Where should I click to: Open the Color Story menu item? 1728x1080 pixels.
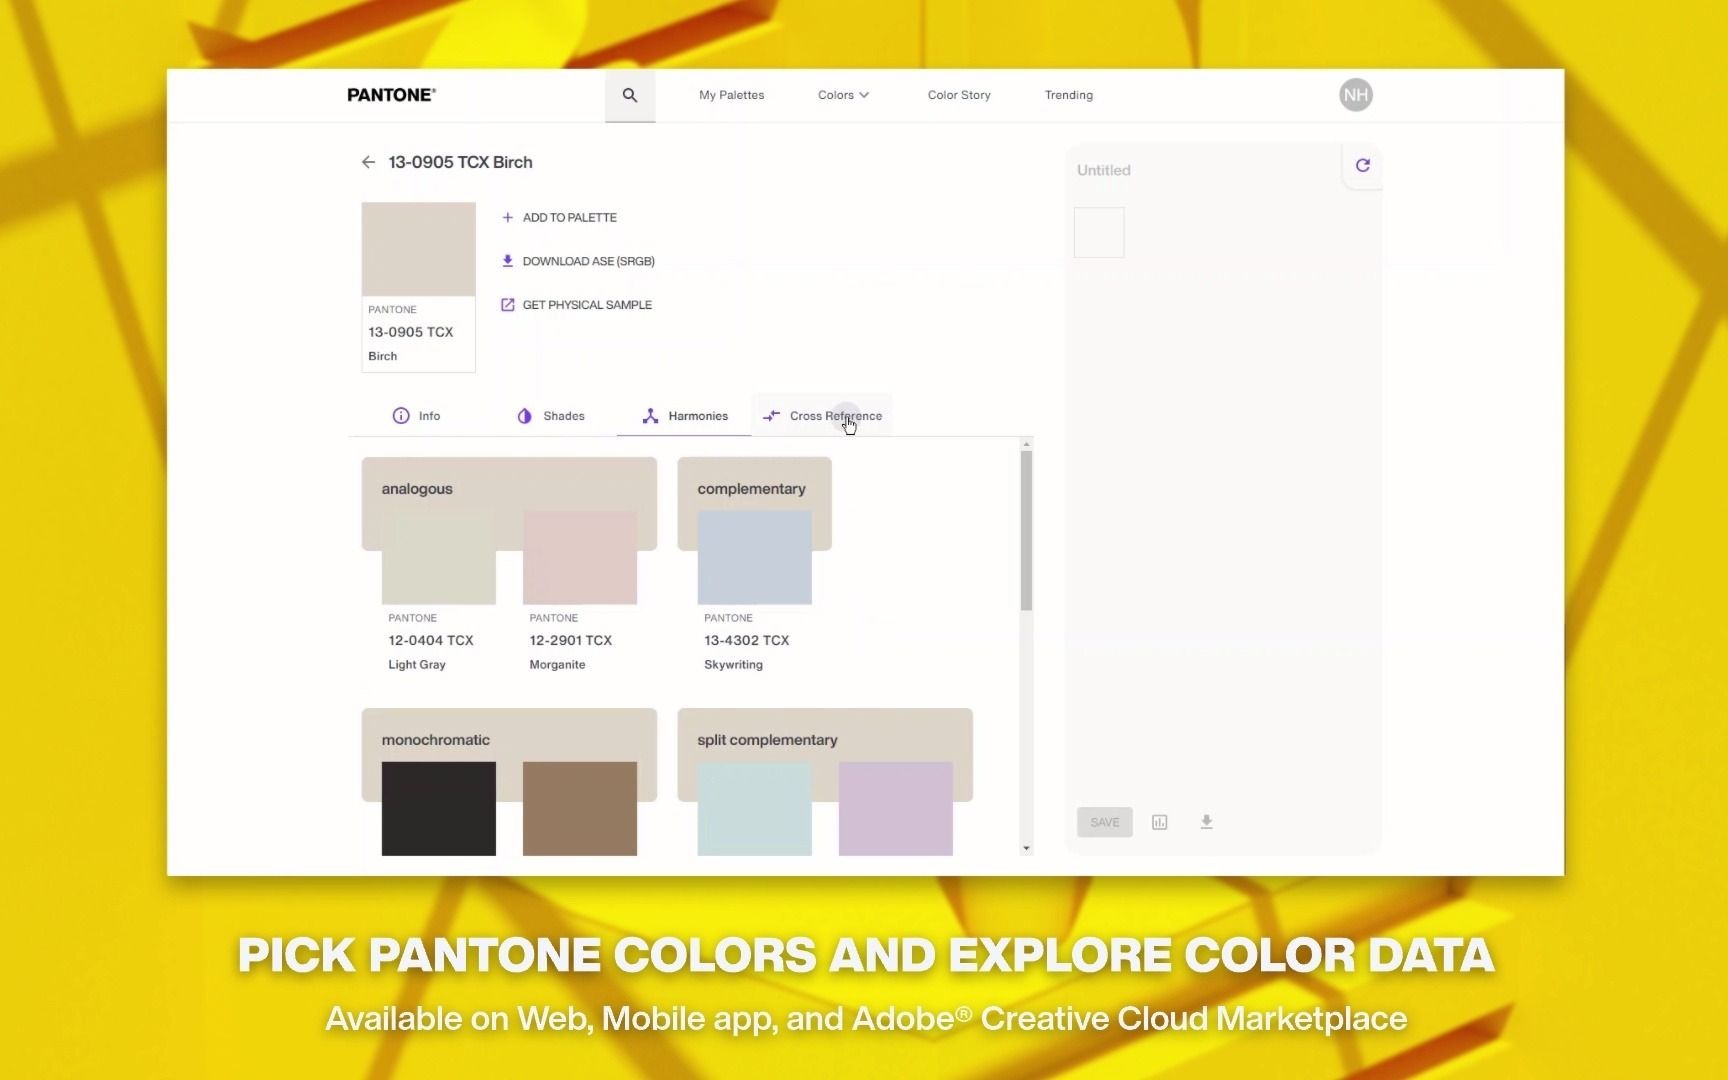click(x=958, y=95)
